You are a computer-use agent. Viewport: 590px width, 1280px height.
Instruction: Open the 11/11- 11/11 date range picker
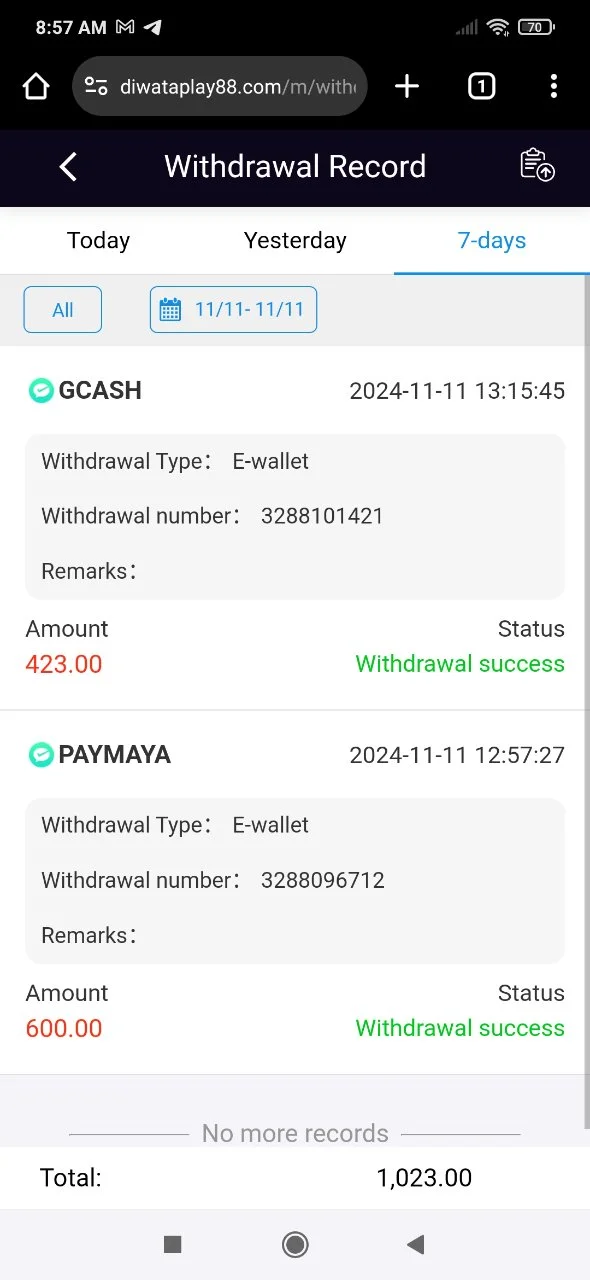(x=233, y=310)
